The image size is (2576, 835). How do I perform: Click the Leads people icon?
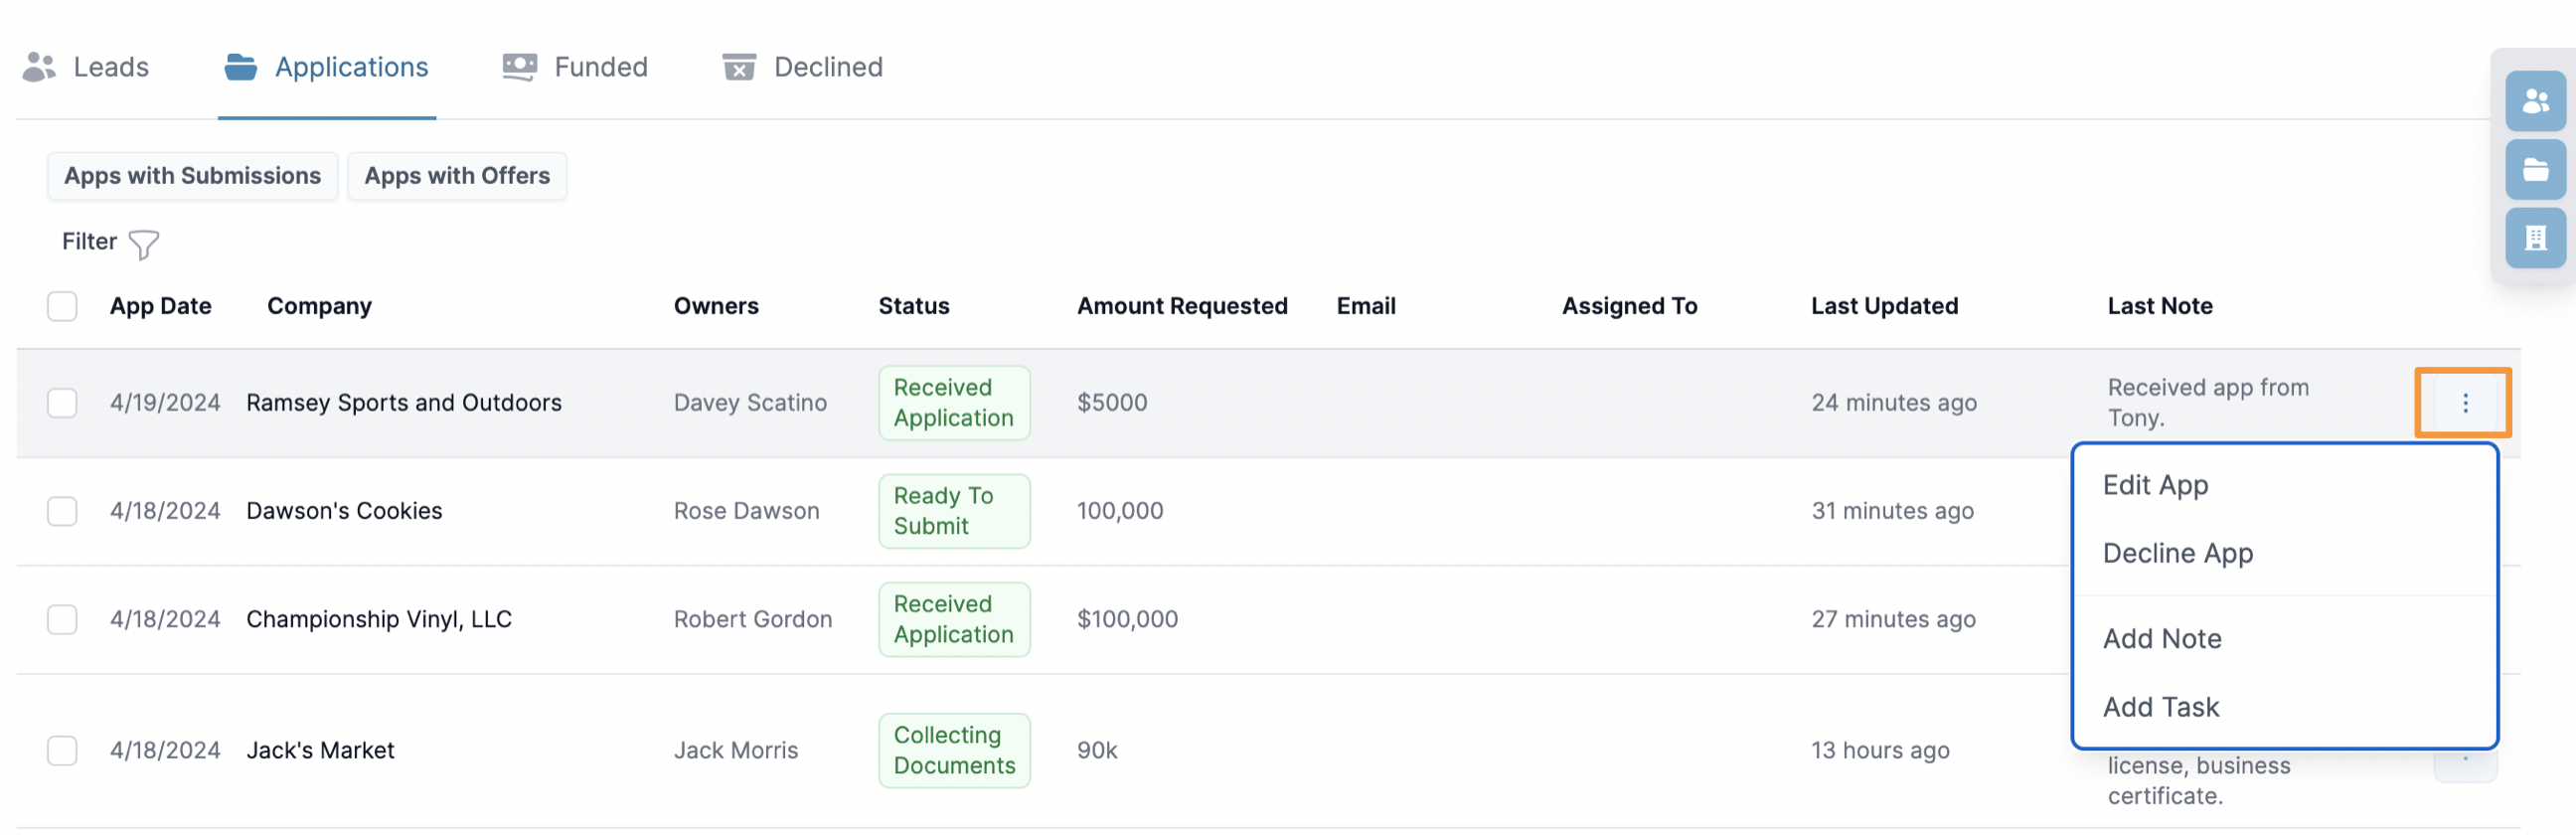click(39, 67)
